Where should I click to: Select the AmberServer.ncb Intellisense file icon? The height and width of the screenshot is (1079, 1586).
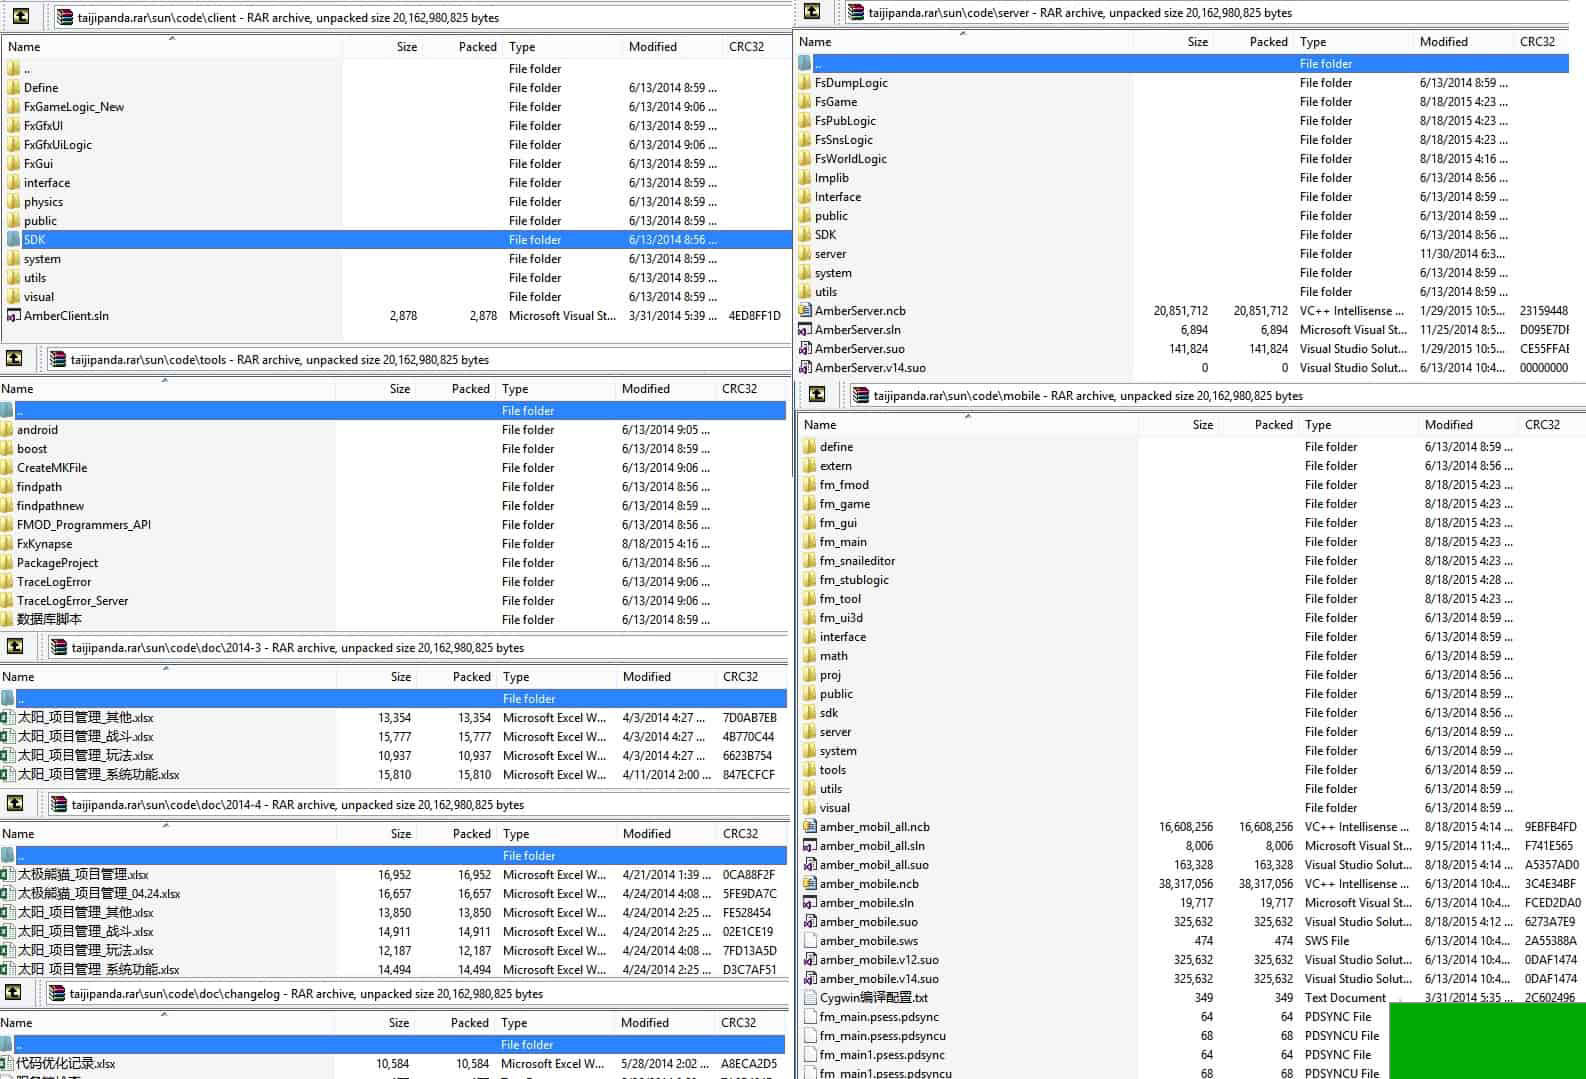[x=805, y=311]
